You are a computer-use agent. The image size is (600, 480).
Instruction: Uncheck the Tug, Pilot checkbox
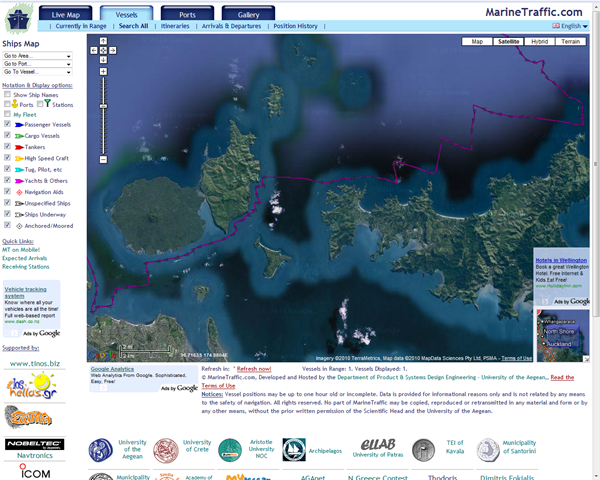(7, 168)
